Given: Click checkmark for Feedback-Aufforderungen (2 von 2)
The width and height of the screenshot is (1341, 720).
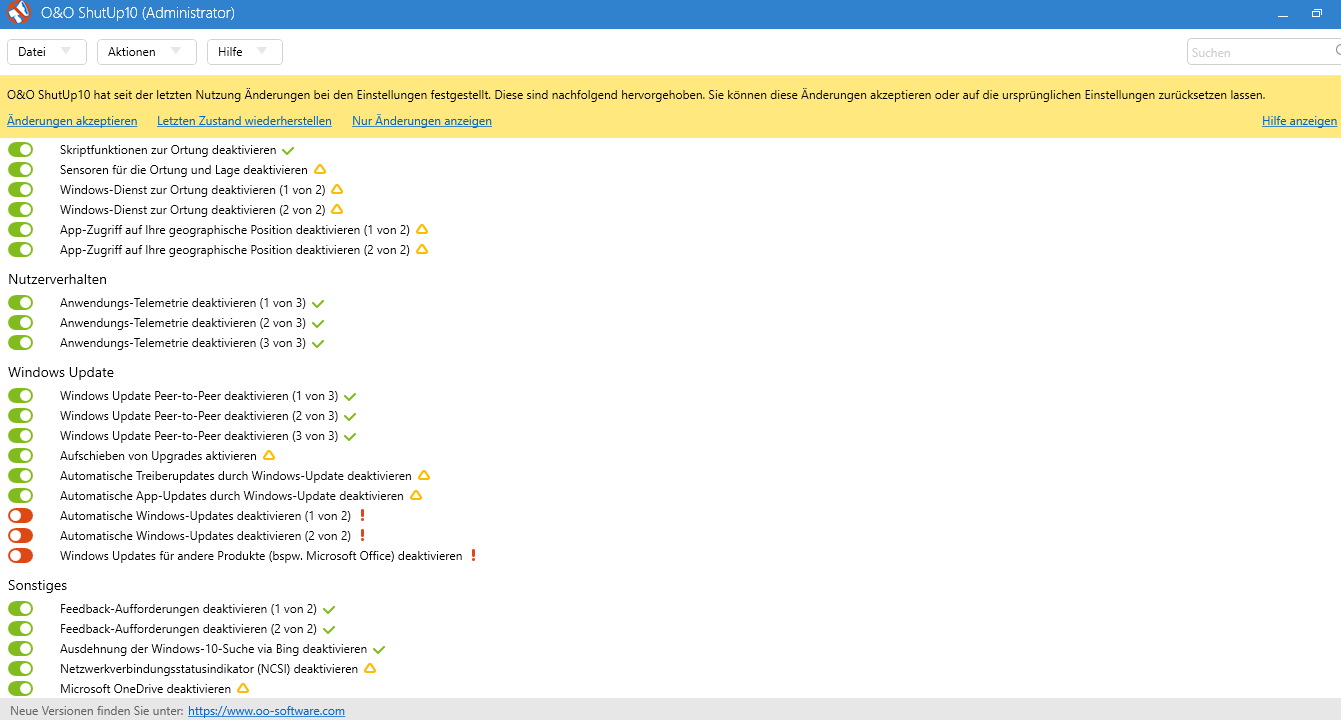Looking at the screenshot, I should (x=329, y=629).
